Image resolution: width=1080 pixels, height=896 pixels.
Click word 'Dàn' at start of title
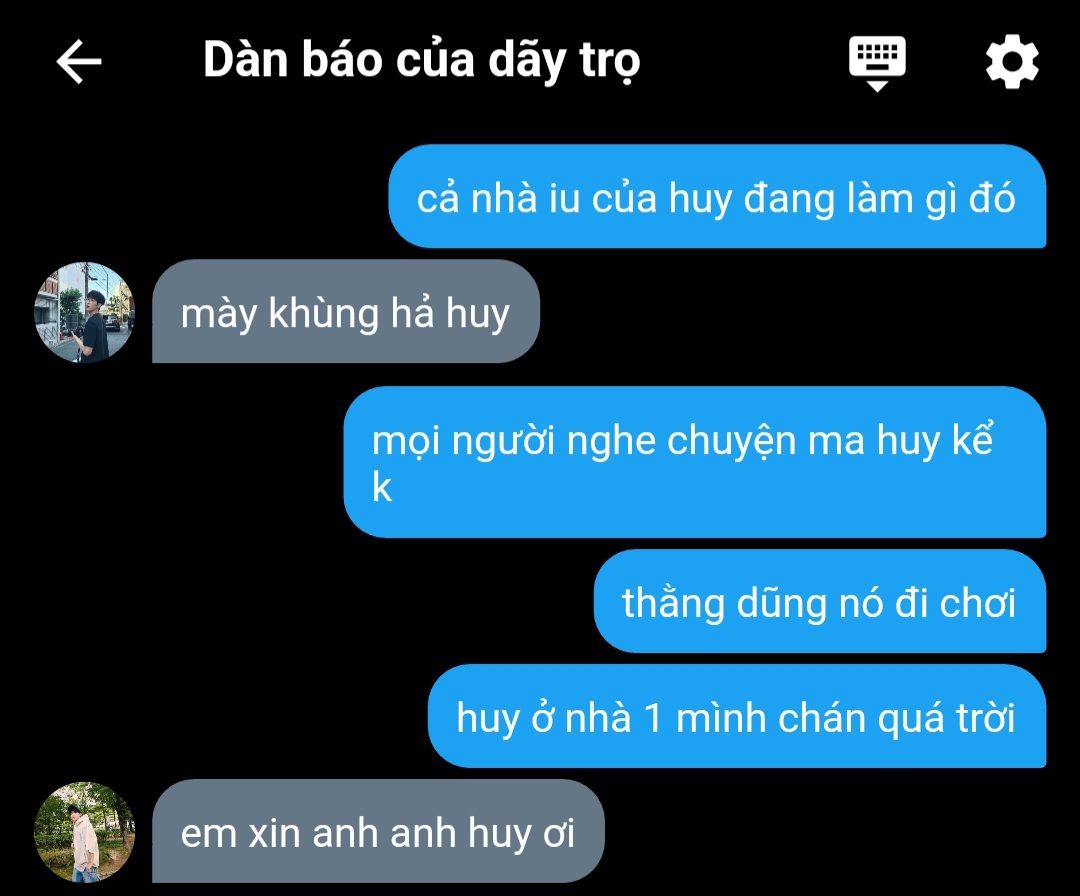(x=245, y=60)
